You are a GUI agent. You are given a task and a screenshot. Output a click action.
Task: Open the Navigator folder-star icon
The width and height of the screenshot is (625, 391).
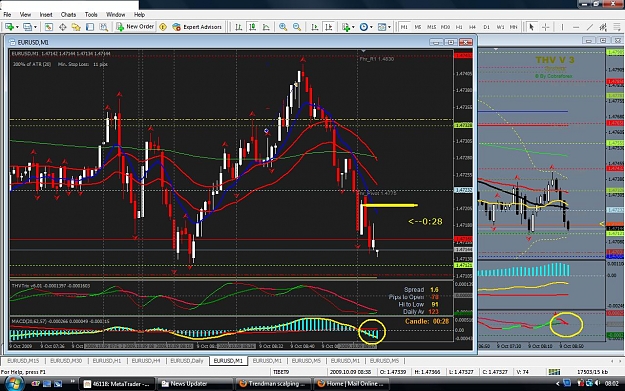pyautogui.click(x=76, y=27)
